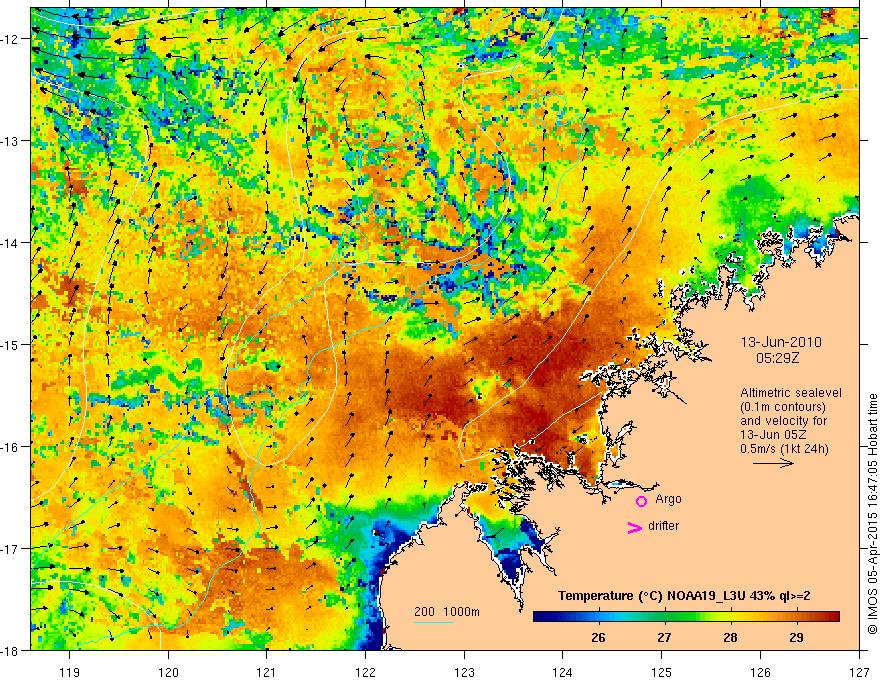Click the longitude 122 axis label
The width and height of the screenshot is (880, 680).
point(365,672)
